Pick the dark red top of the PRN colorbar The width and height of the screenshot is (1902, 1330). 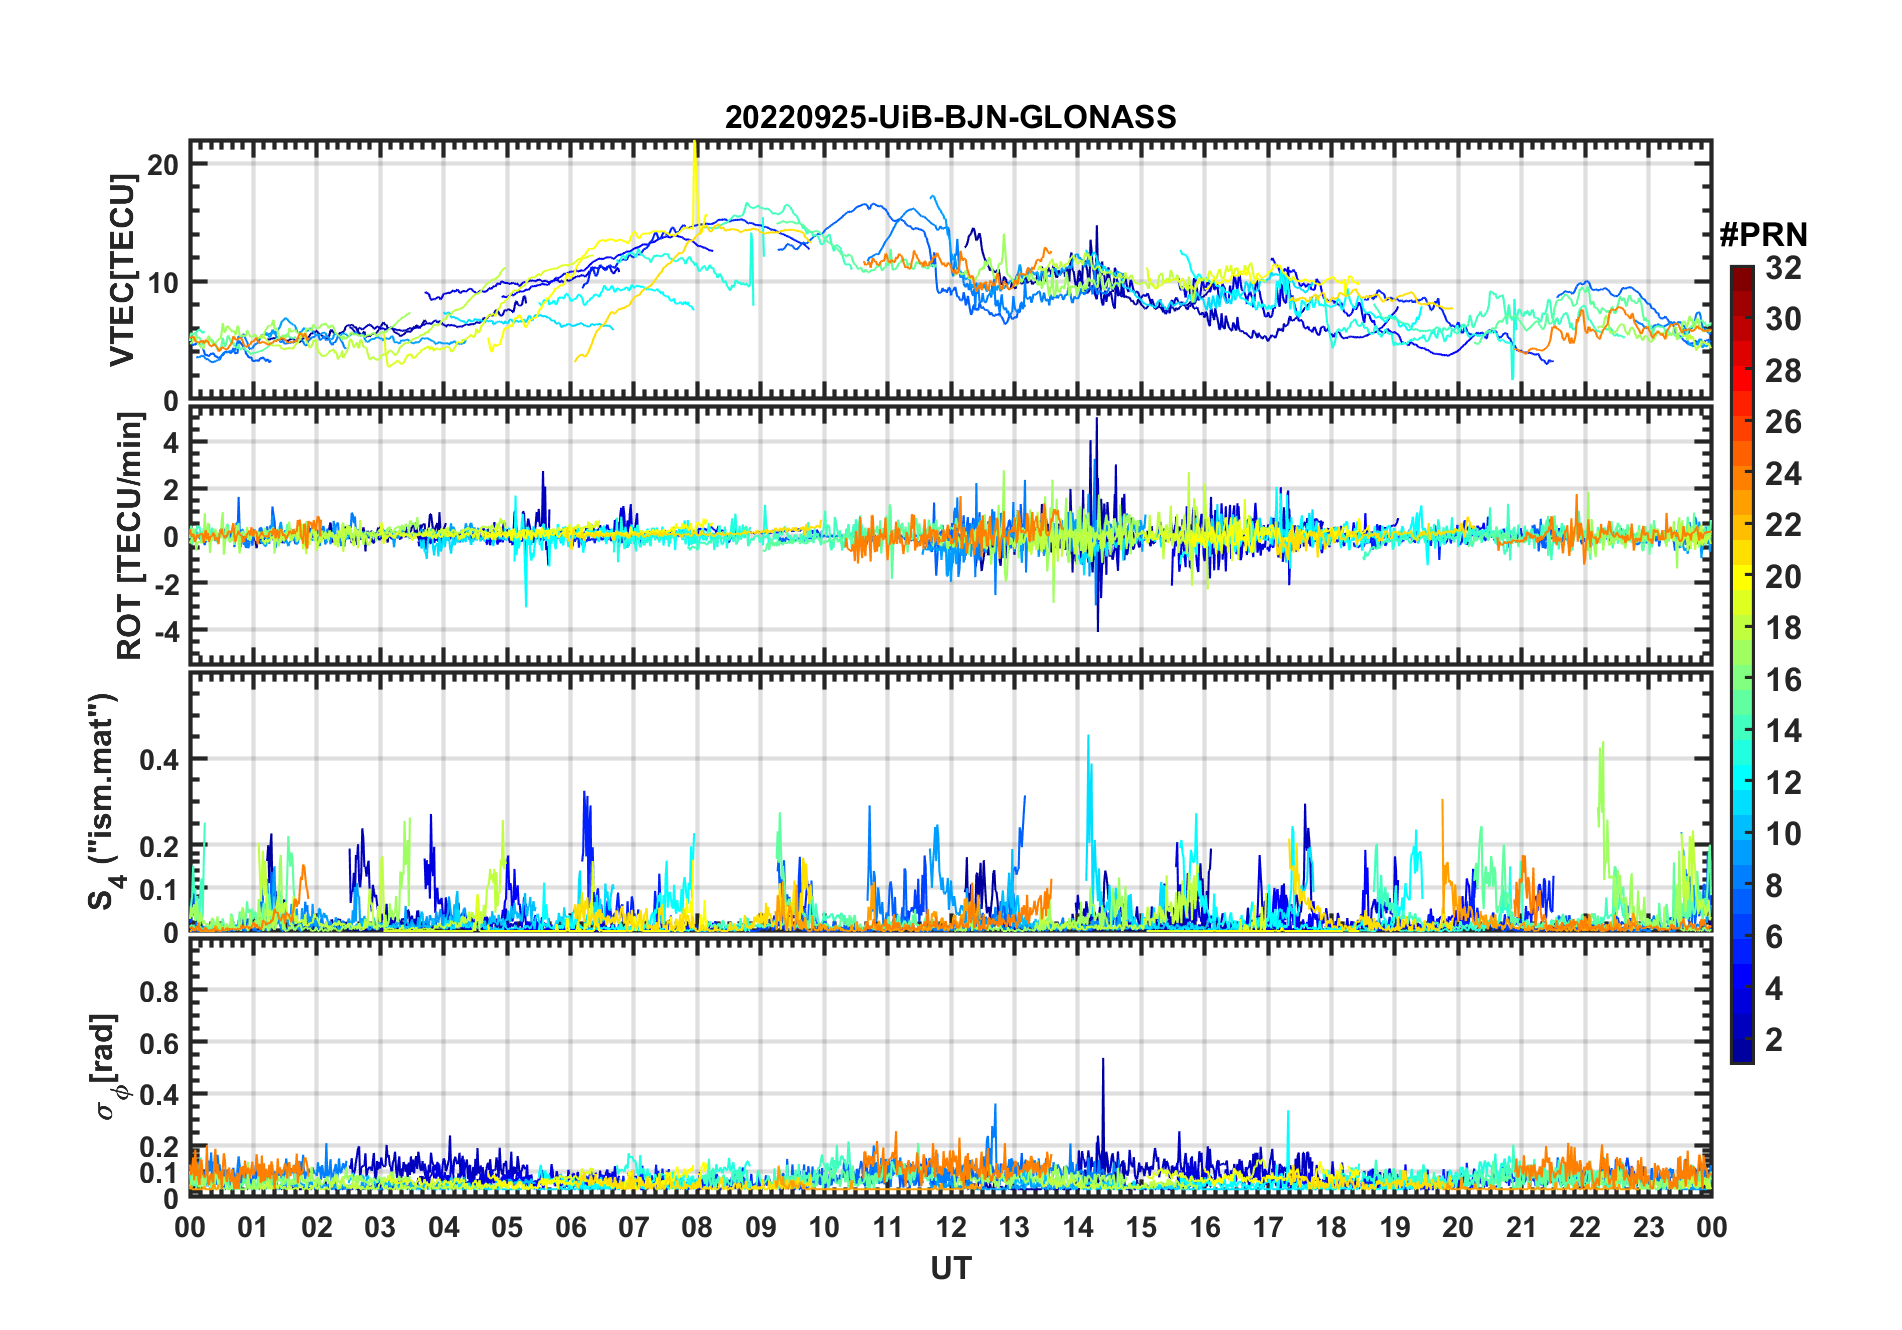pyautogui.click(x=1741, y=273)
